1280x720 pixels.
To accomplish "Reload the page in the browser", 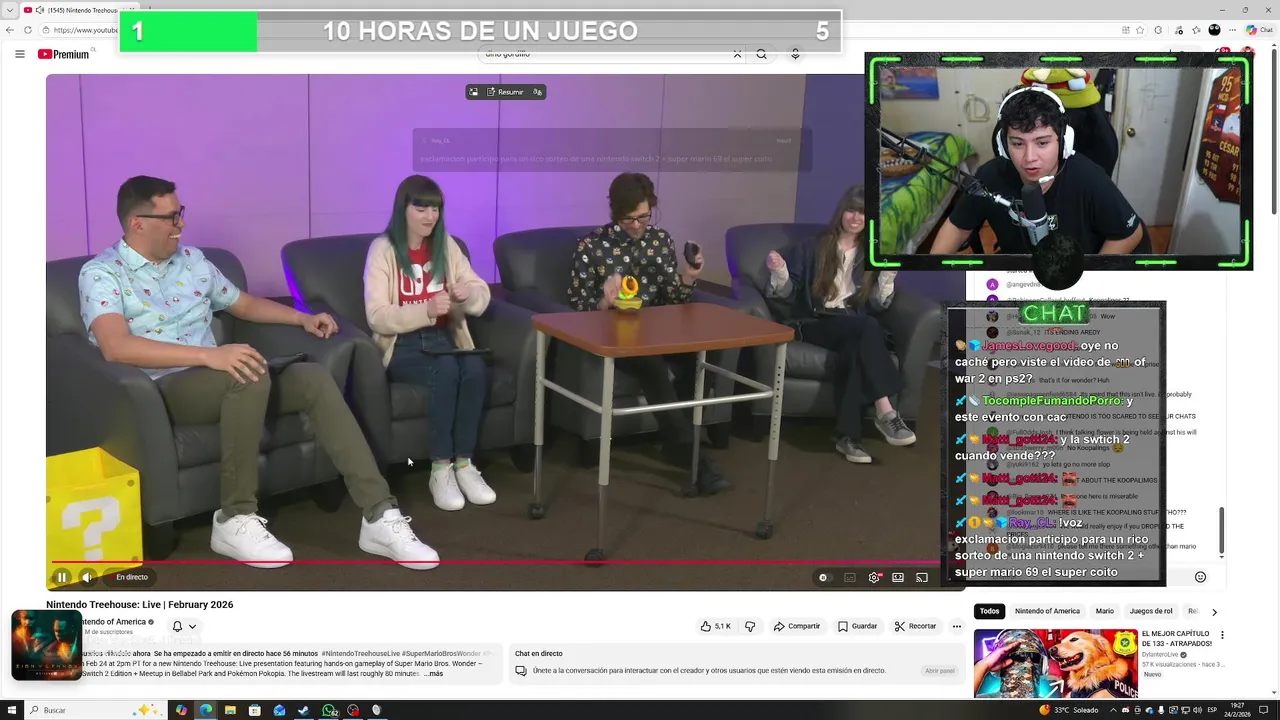I will pyautogui.click(x=27, y=30).
